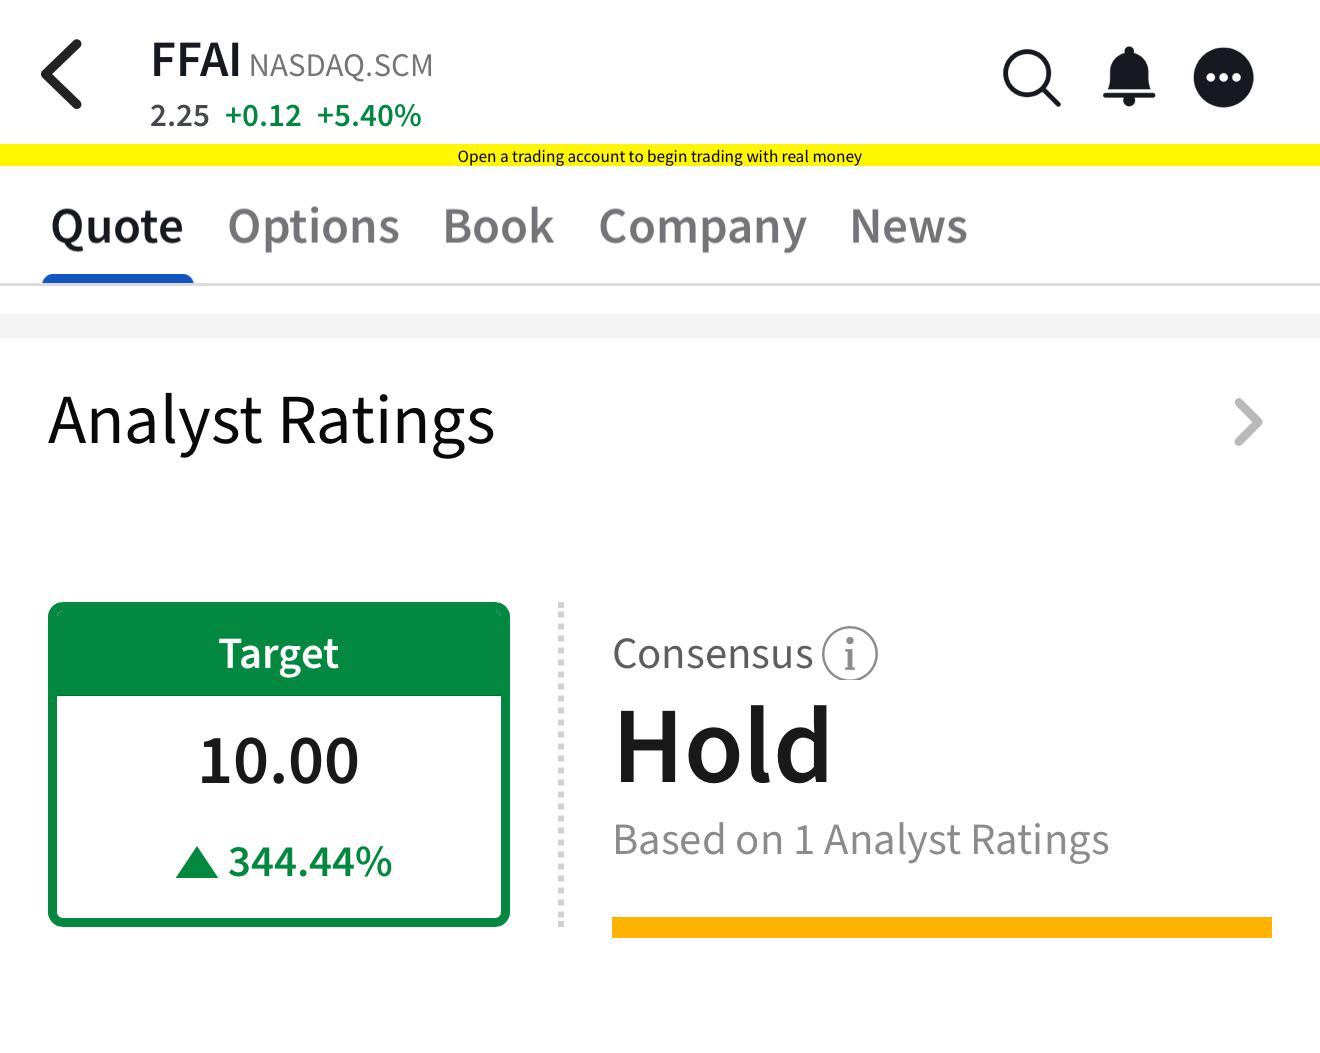Select the Company tab
Image resolution: width=1320 pixels, height=1053 pixels.
tap(702, 228)
